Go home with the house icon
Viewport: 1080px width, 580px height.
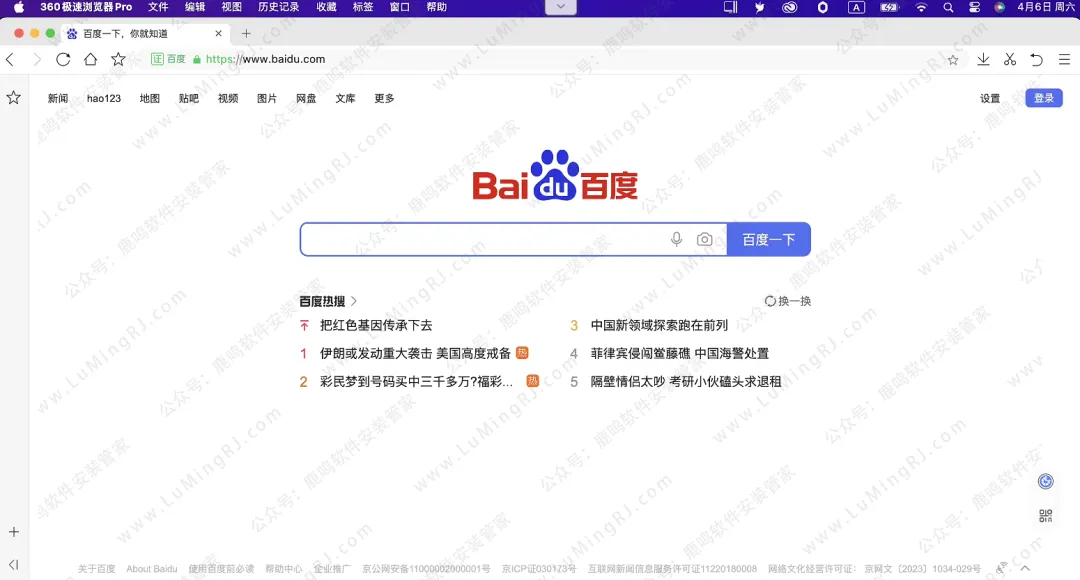90,59
